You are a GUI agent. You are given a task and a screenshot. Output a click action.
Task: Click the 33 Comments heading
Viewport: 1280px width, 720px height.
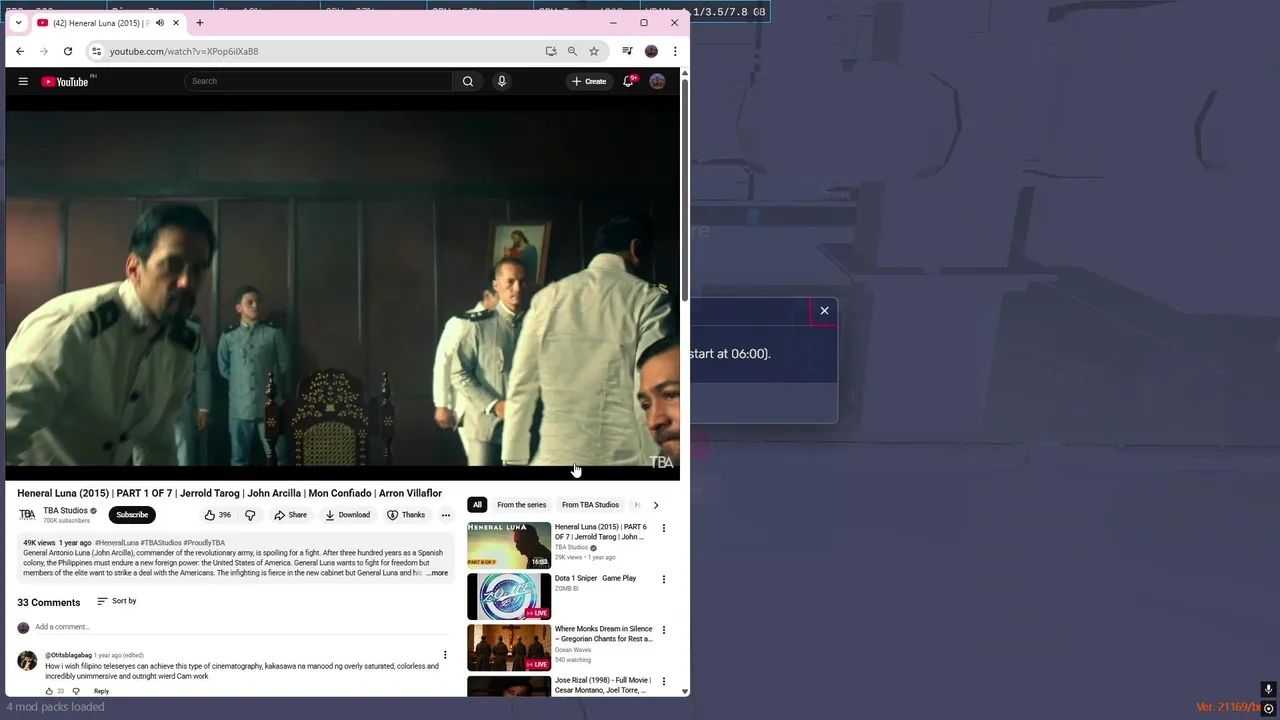click(48, 602)
